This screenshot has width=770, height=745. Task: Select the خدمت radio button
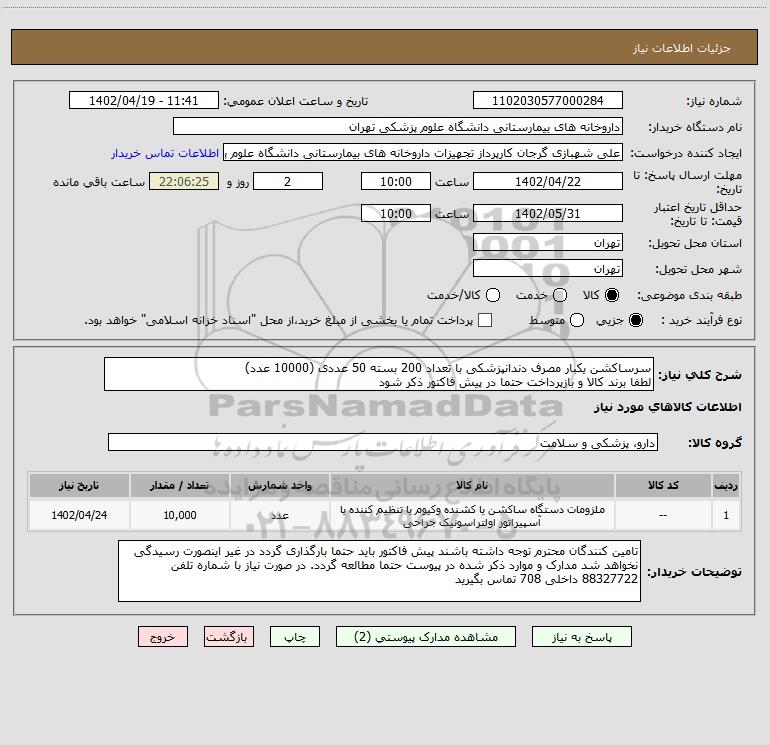tap(560, 295)
